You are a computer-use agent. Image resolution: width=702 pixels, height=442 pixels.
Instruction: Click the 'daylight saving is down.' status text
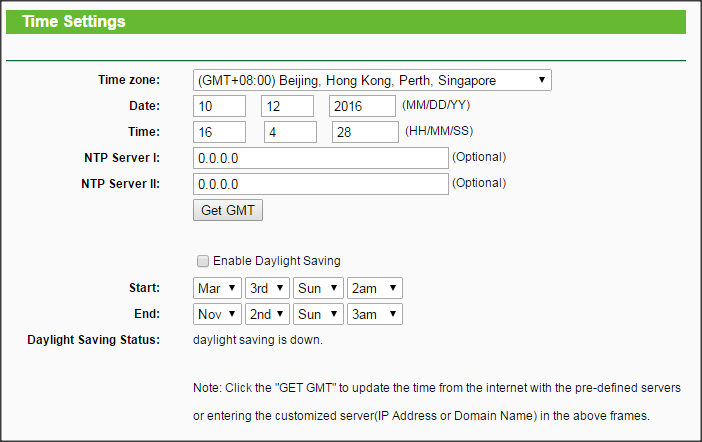coord(258,340)
